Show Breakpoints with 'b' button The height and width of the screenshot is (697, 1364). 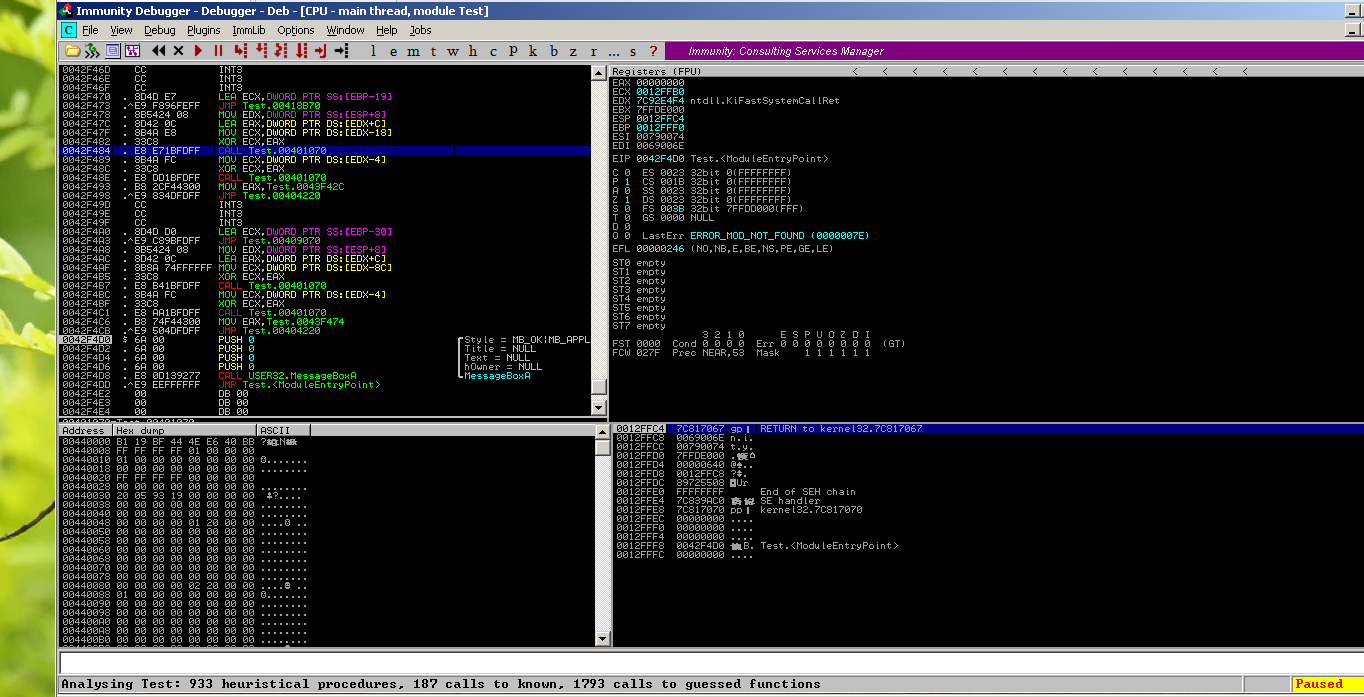(x=553, y=51)
